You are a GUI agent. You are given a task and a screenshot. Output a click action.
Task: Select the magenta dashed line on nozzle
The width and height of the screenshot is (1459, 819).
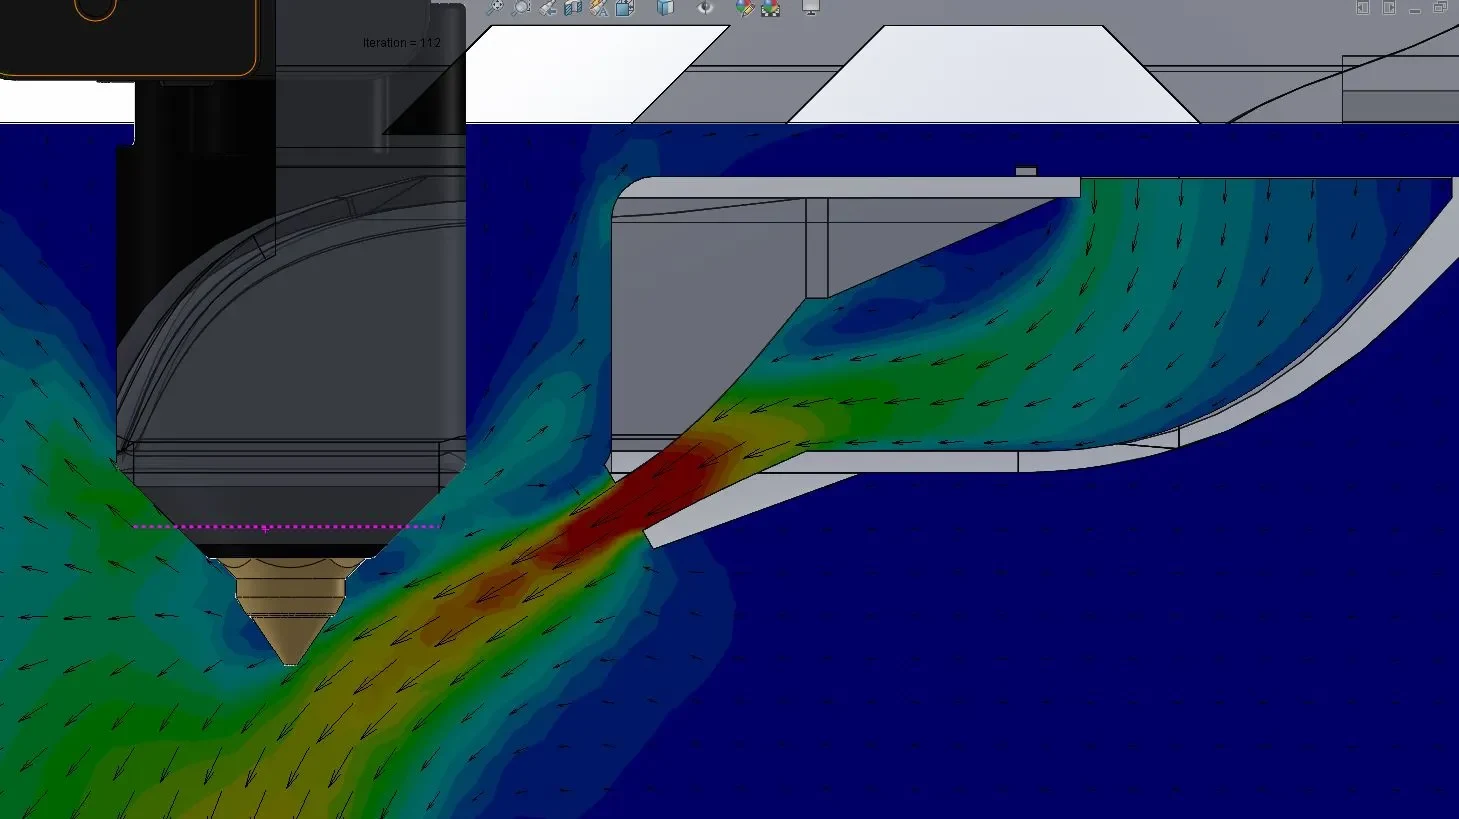click(x=287, y=526)
